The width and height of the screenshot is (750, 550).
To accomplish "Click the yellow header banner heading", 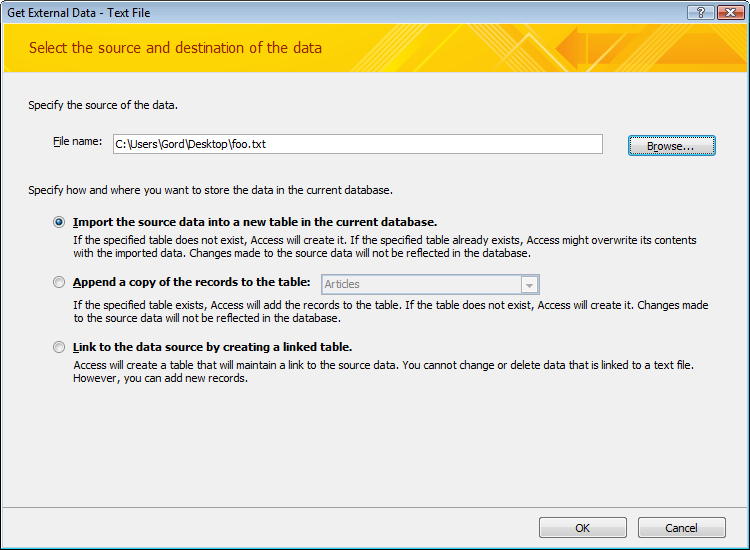I will pos(175,47).
